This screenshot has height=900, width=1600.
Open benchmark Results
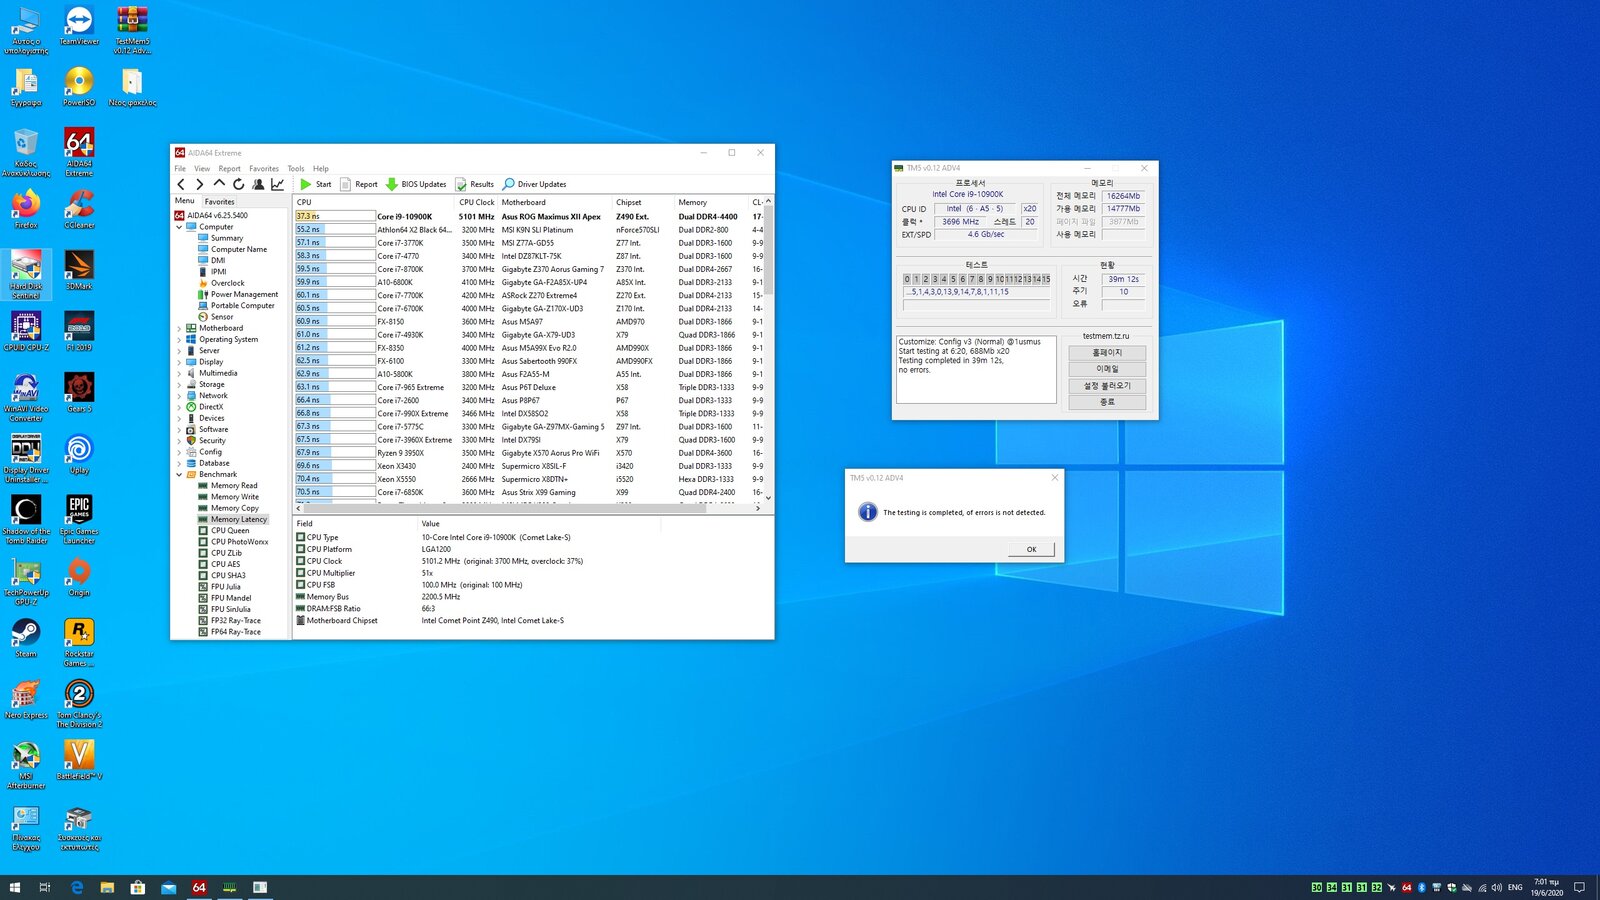click(x=475, y=184)
